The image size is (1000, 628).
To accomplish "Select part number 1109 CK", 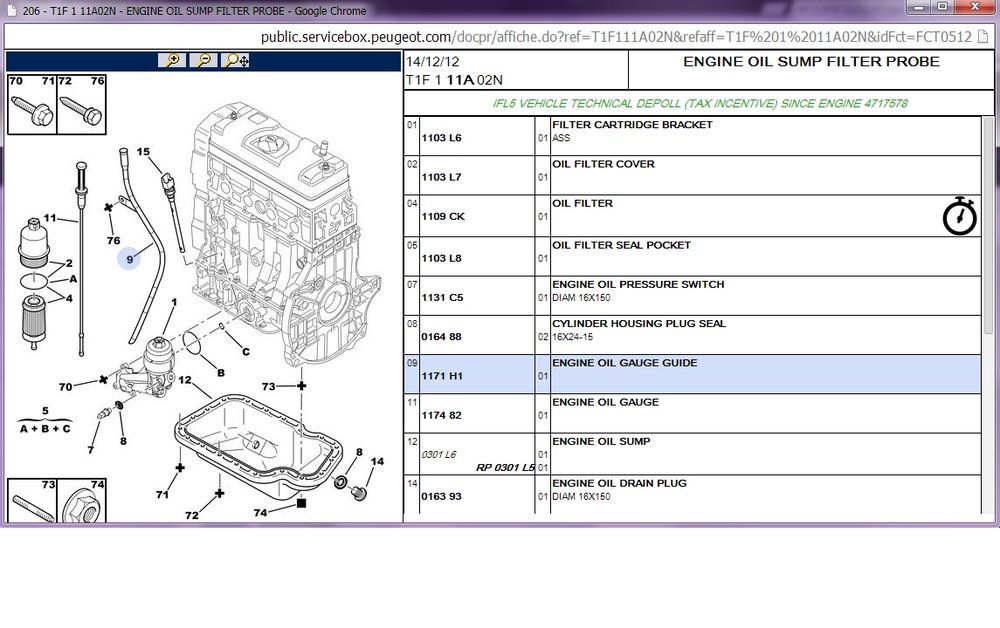I will click(443, 217).
